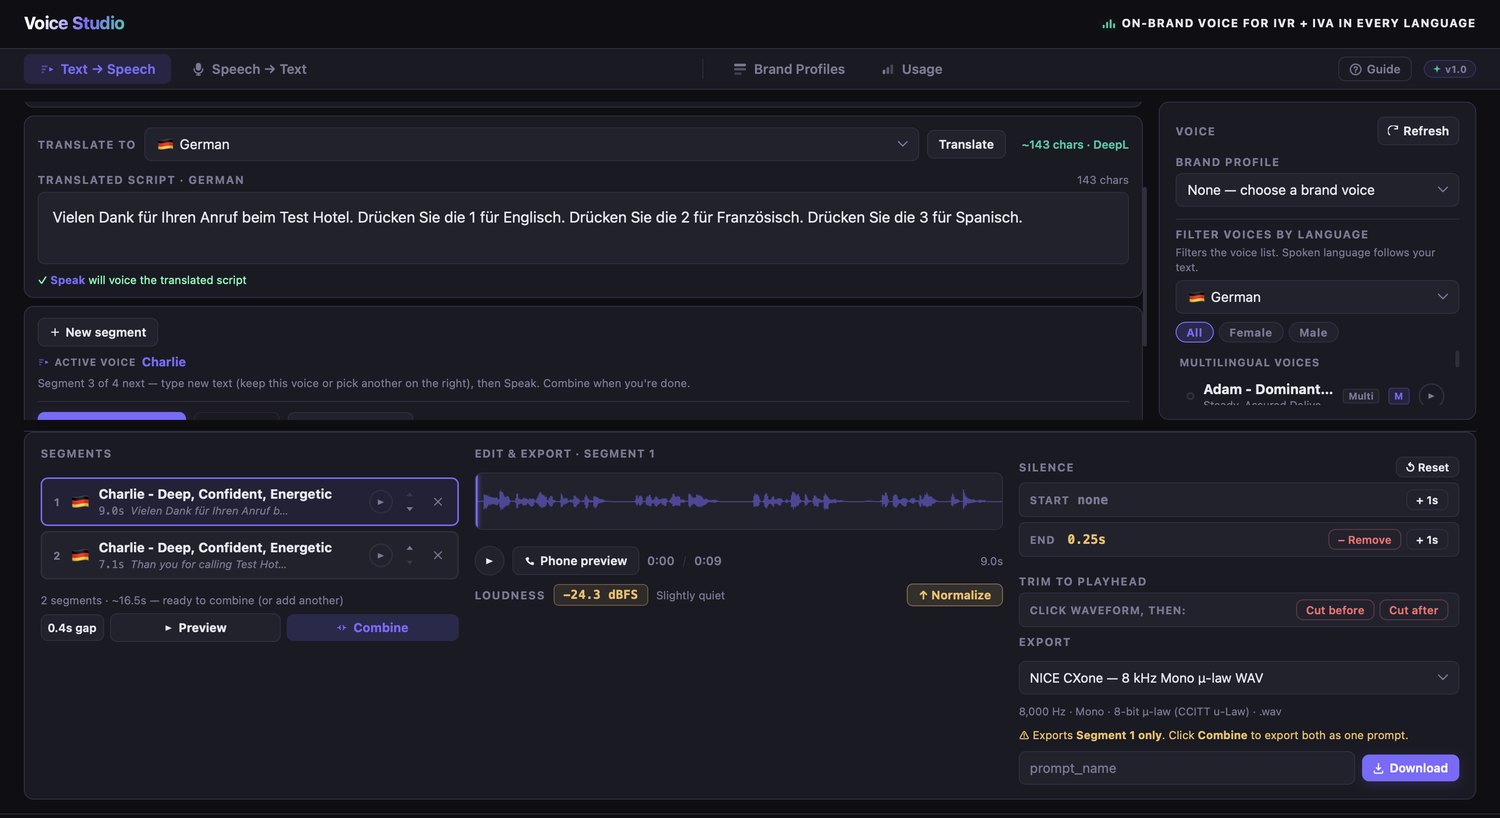The image size is (1500, 818).
Task: Preview the combined segments
Action: [x=195, y=628]
